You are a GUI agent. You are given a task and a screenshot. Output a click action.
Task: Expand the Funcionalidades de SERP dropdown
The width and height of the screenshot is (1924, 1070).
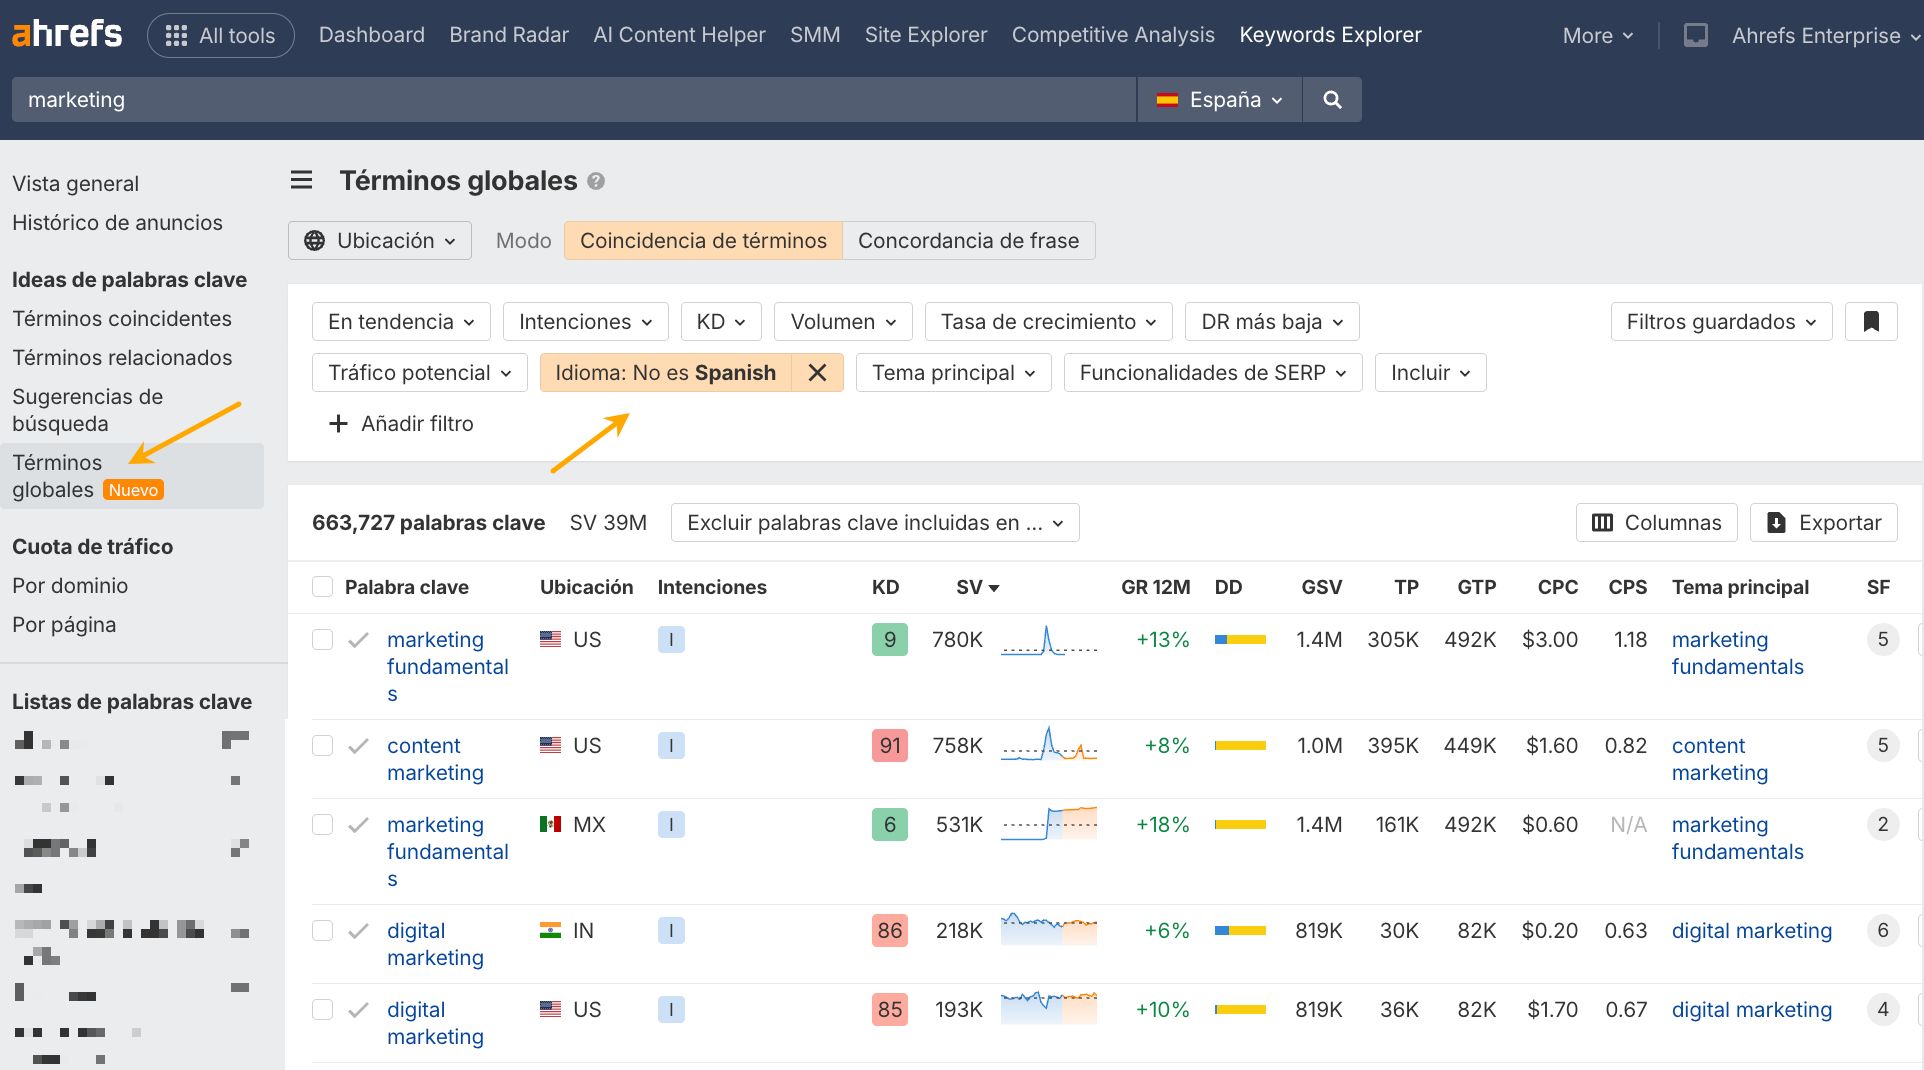pos(1212,373)
